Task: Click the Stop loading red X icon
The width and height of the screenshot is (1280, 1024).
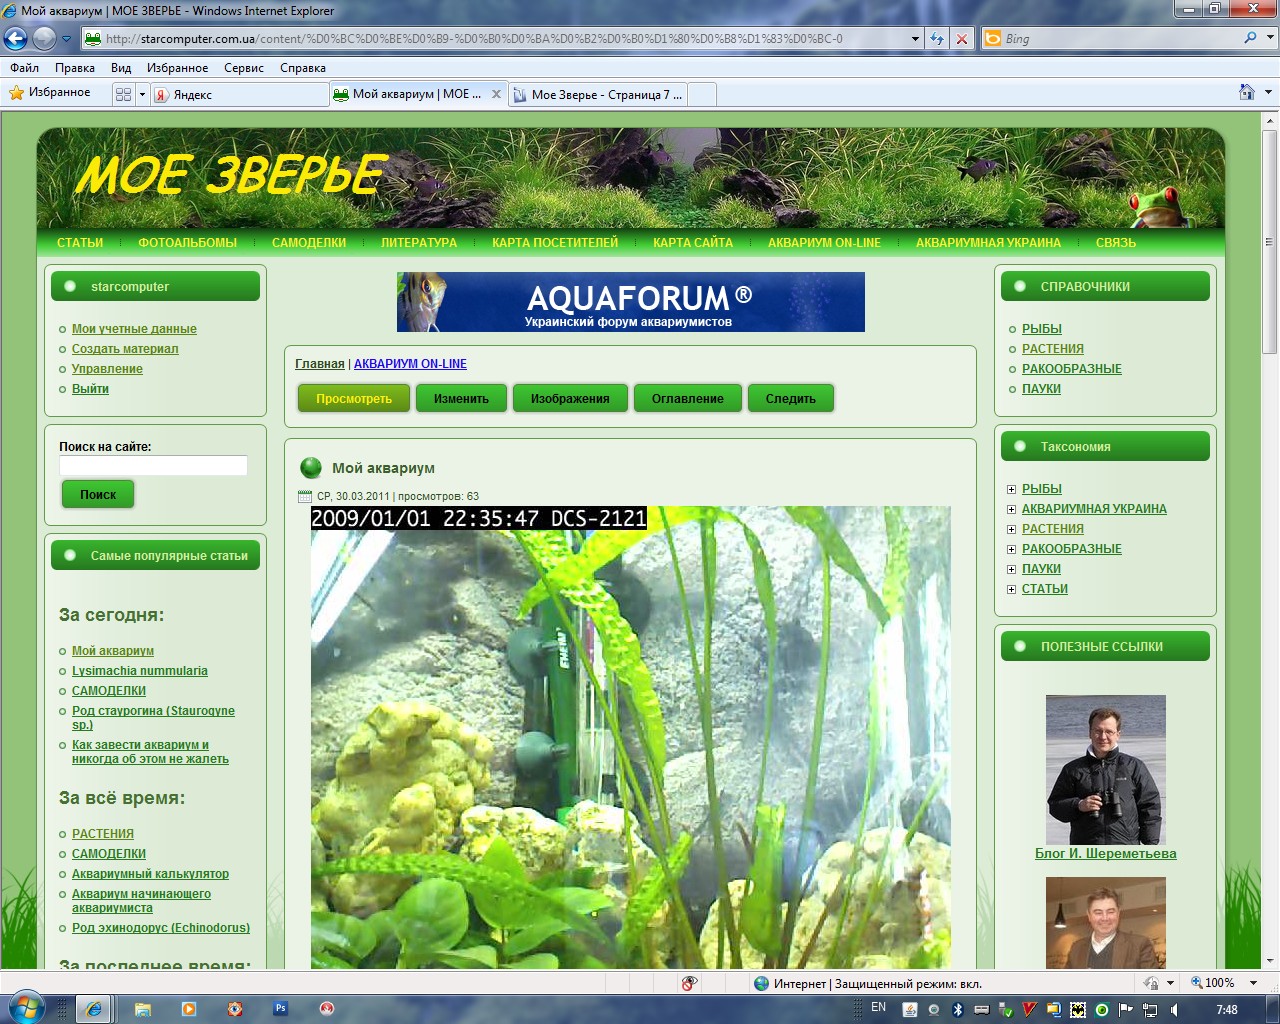Action: [962, 39]
